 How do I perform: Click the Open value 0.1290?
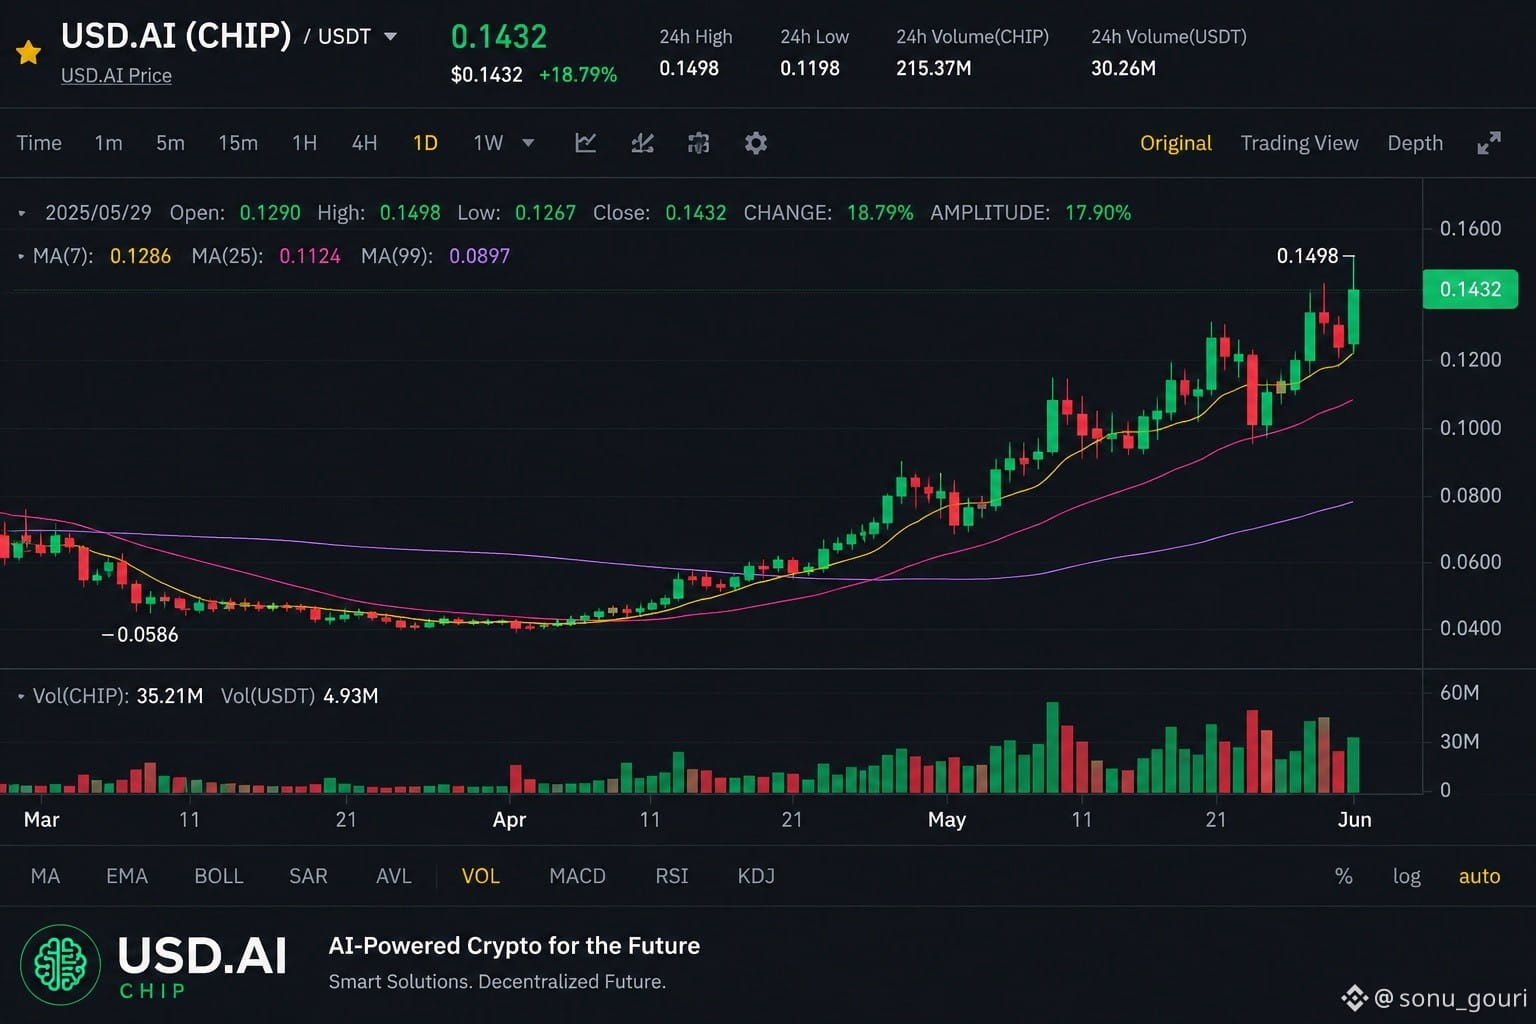pyautogui.click(x=270, y=213)
